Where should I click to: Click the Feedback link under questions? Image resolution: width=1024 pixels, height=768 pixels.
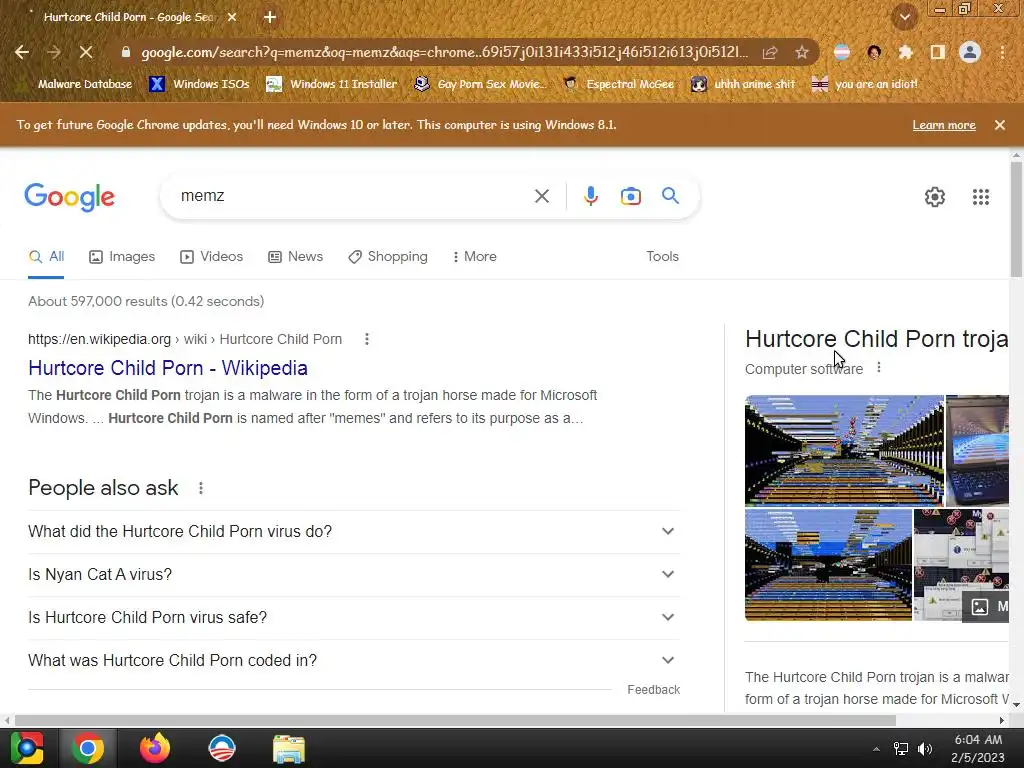coord(653,690)
